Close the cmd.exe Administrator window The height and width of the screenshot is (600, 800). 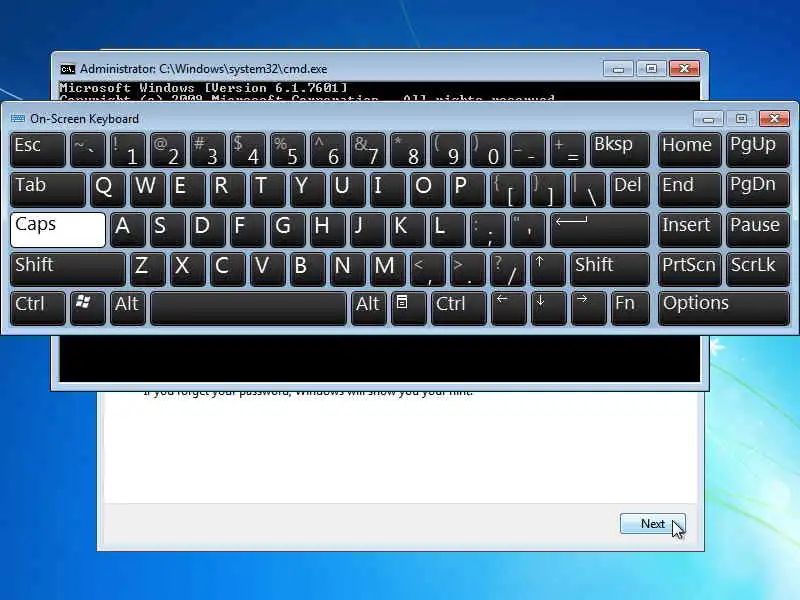point(684,68)
